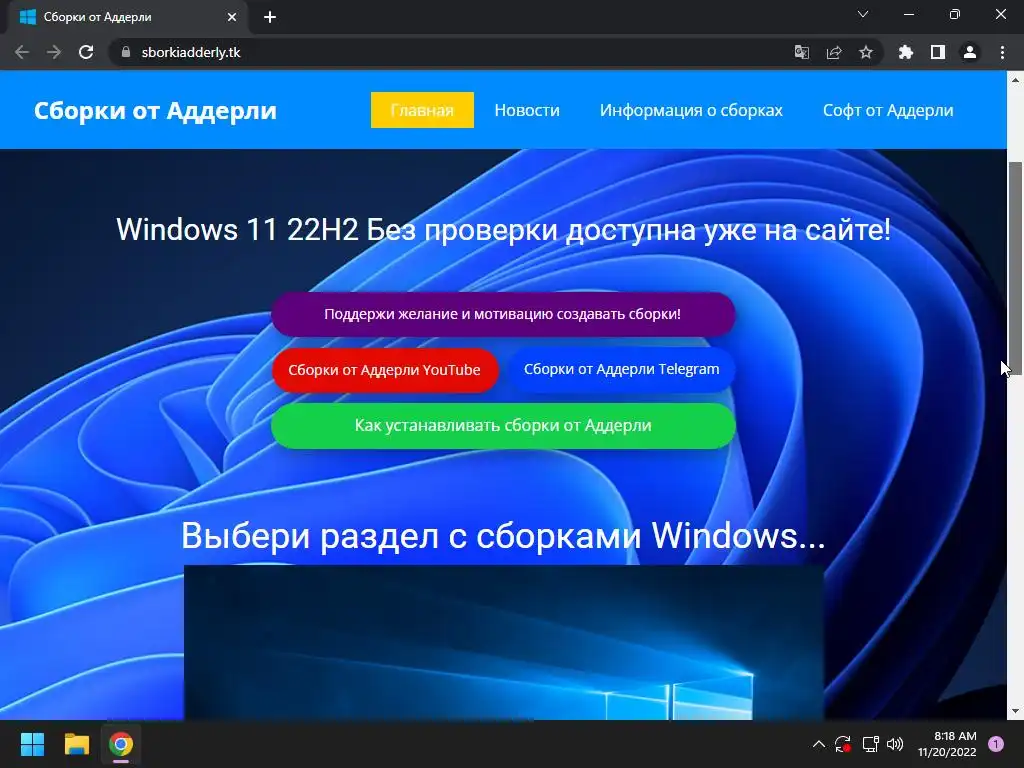The height and width of the screenshot is (768, 1024).
Task: Click Выбери раздел с сборками Windows heading
Action: coord(503,536)
